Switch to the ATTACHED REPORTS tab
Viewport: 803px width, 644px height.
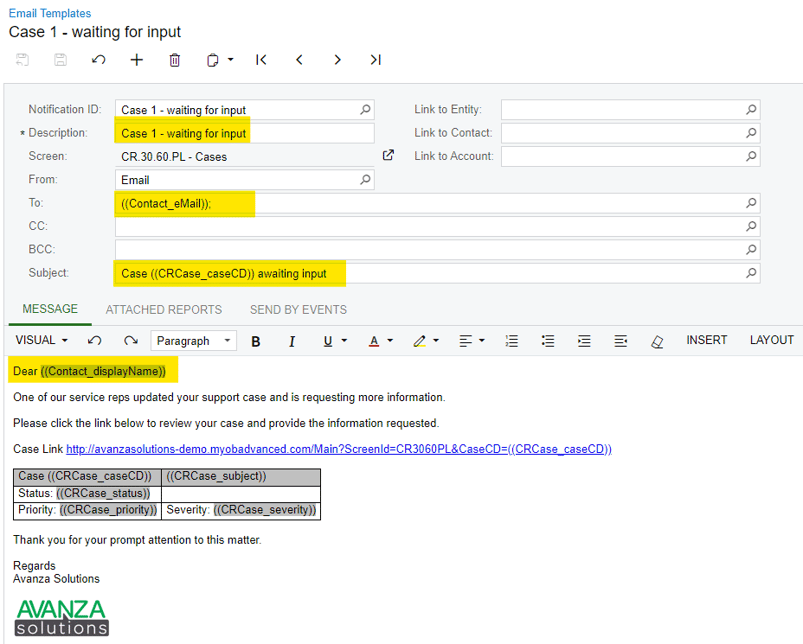click(x=164, y=310)
